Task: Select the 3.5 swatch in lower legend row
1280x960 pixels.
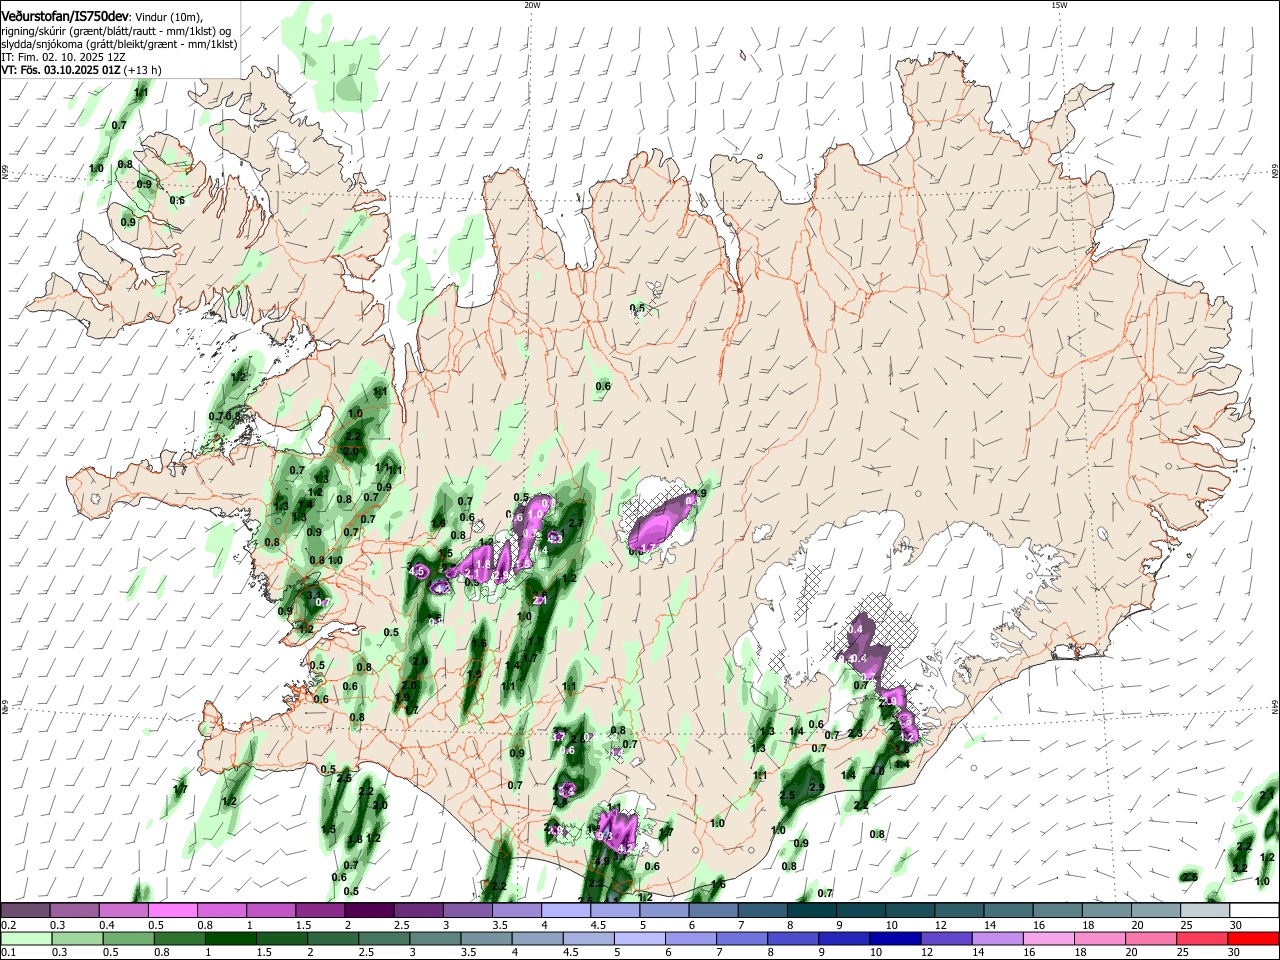Action: 487,938
